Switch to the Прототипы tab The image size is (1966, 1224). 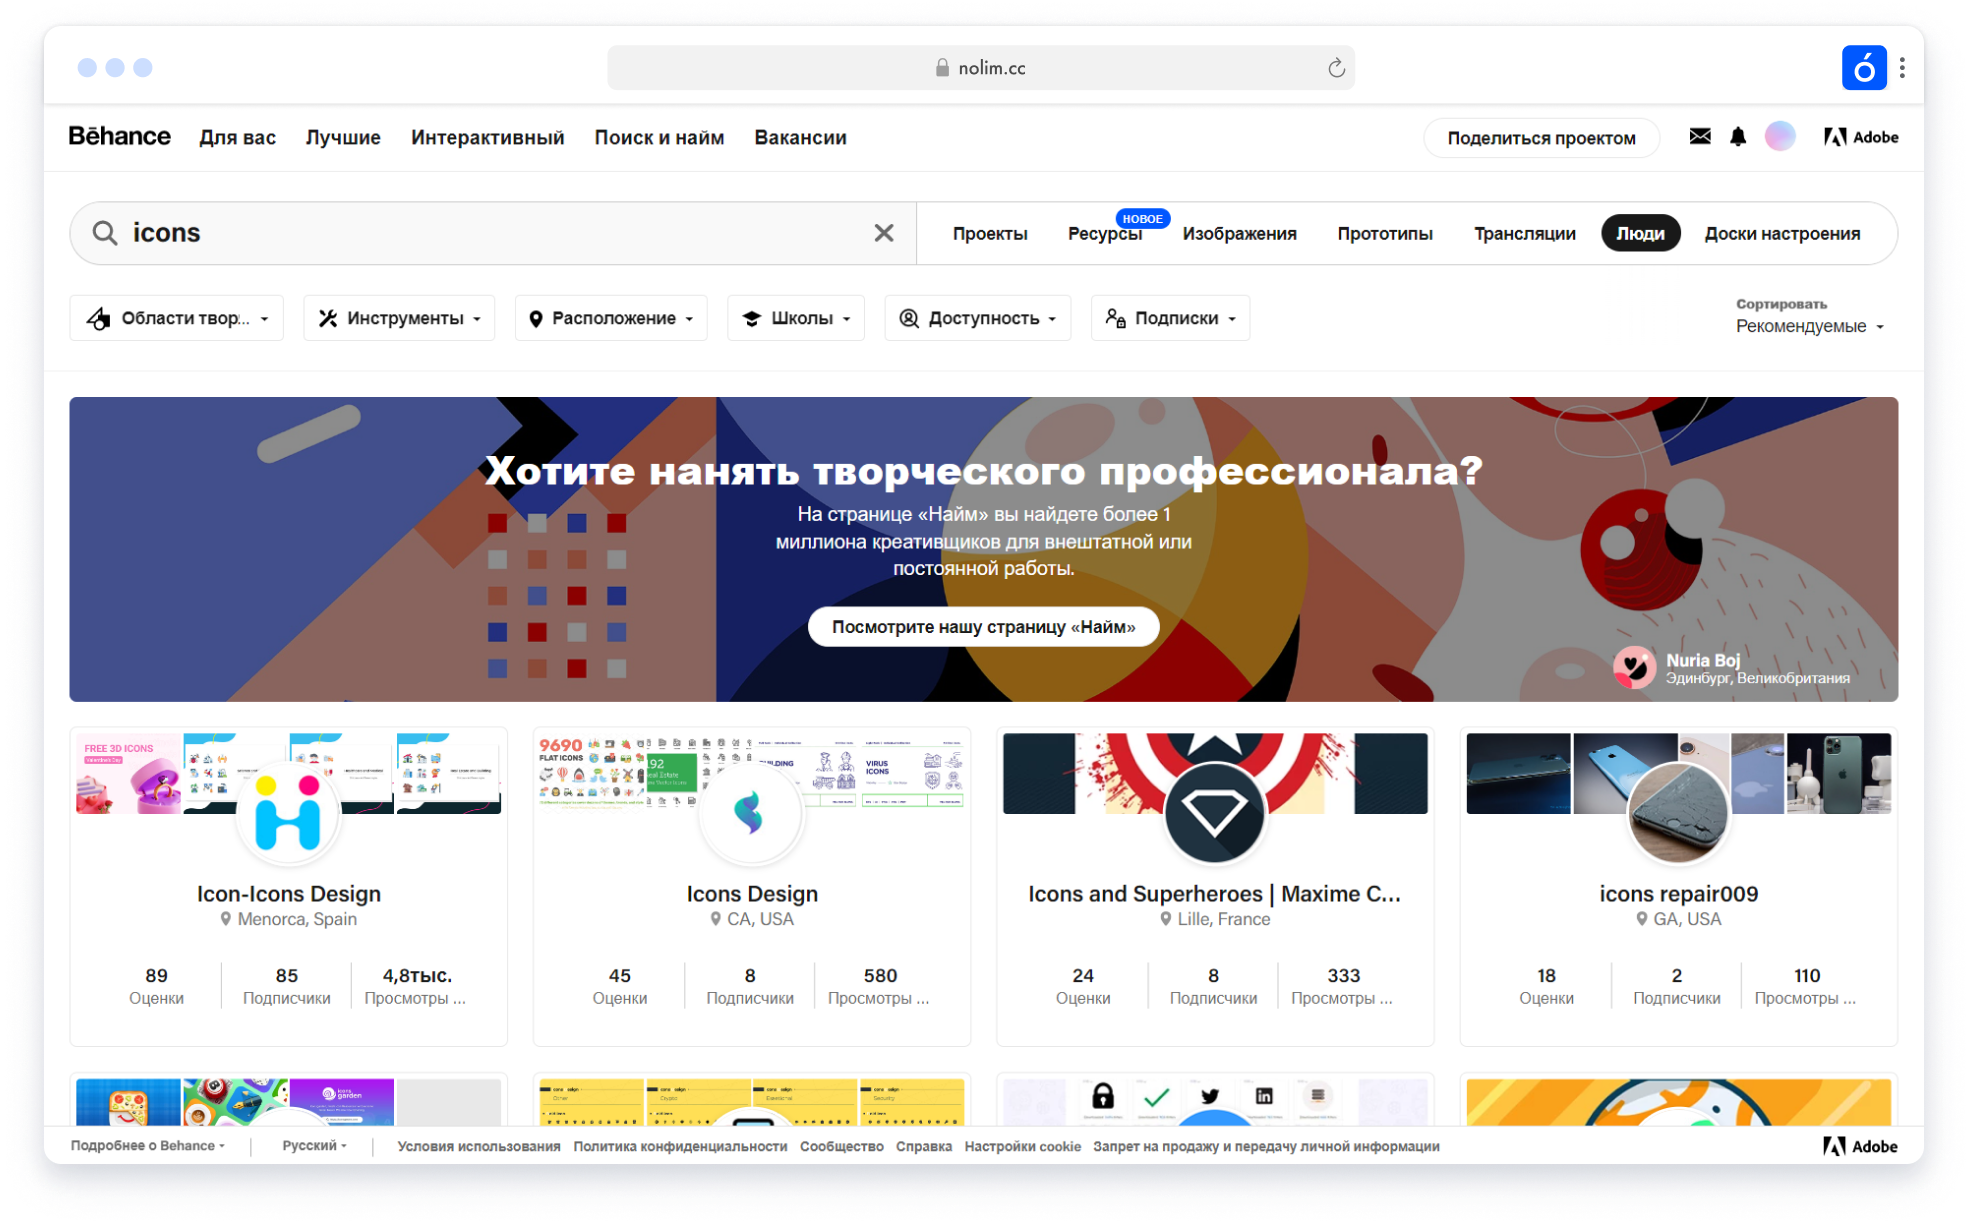pyautogui.click(x=1385, y=233)
